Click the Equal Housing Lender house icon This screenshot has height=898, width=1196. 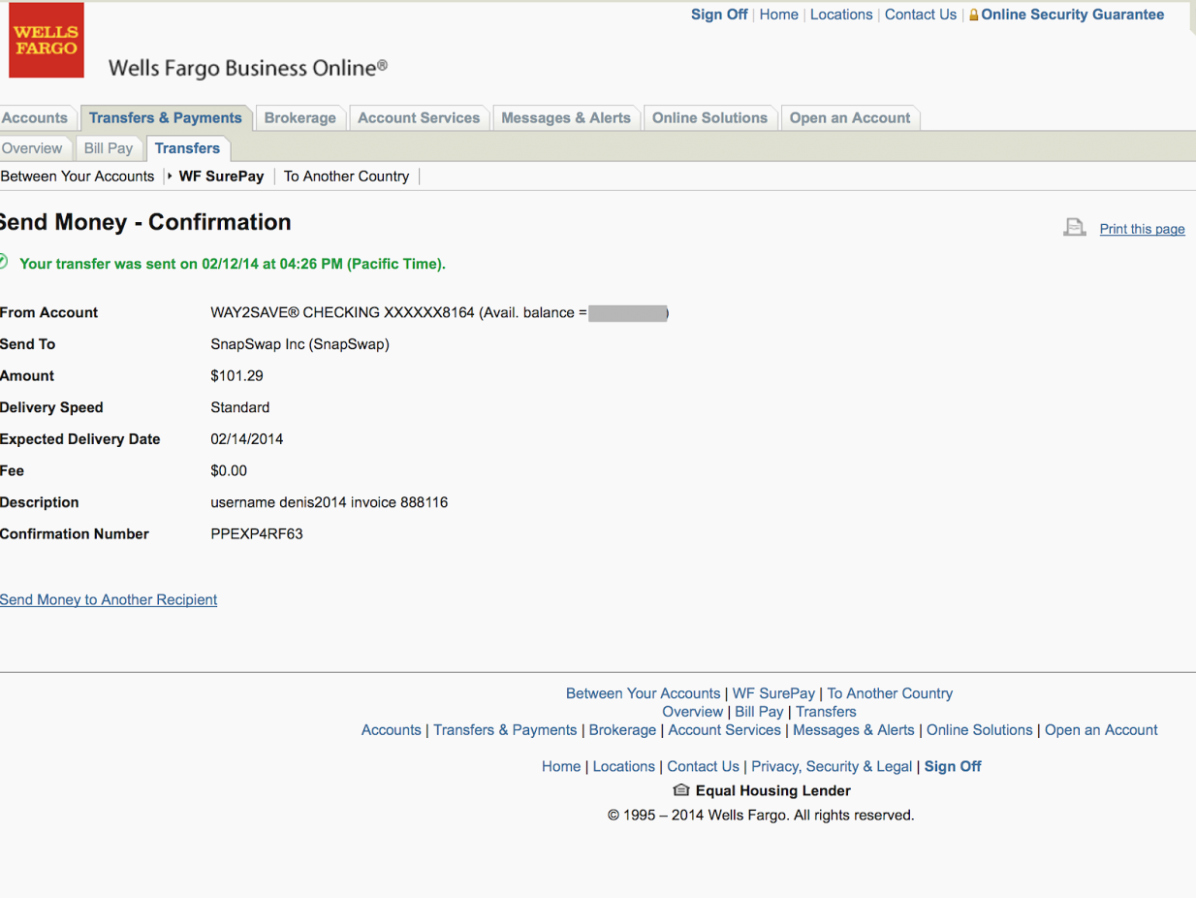pyautogui.click(x=681, y=790)
